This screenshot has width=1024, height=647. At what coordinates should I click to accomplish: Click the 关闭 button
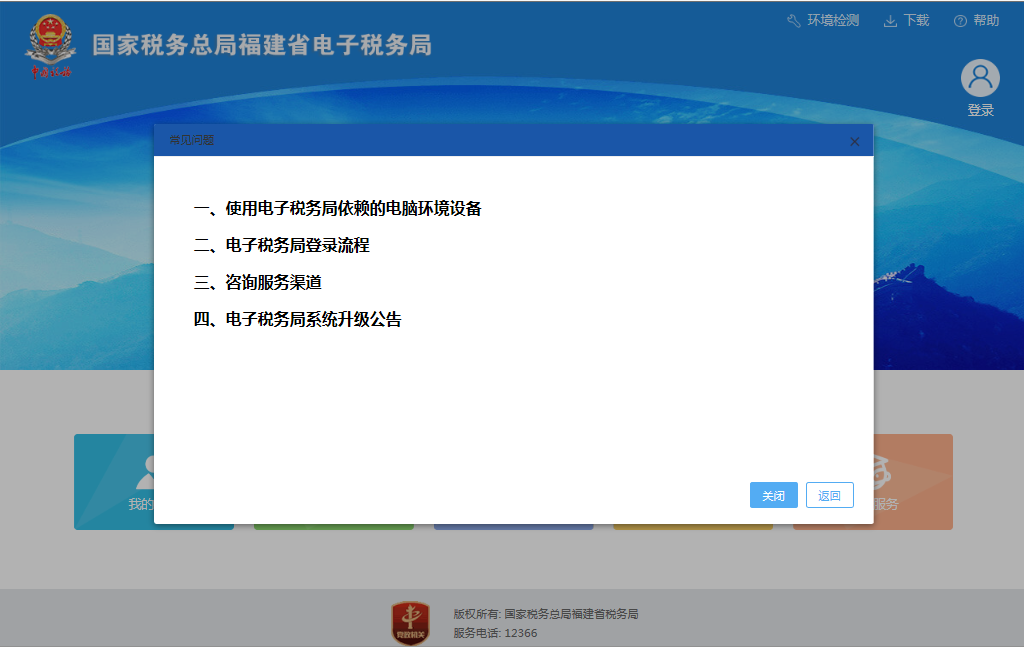[x=773, y=495]
